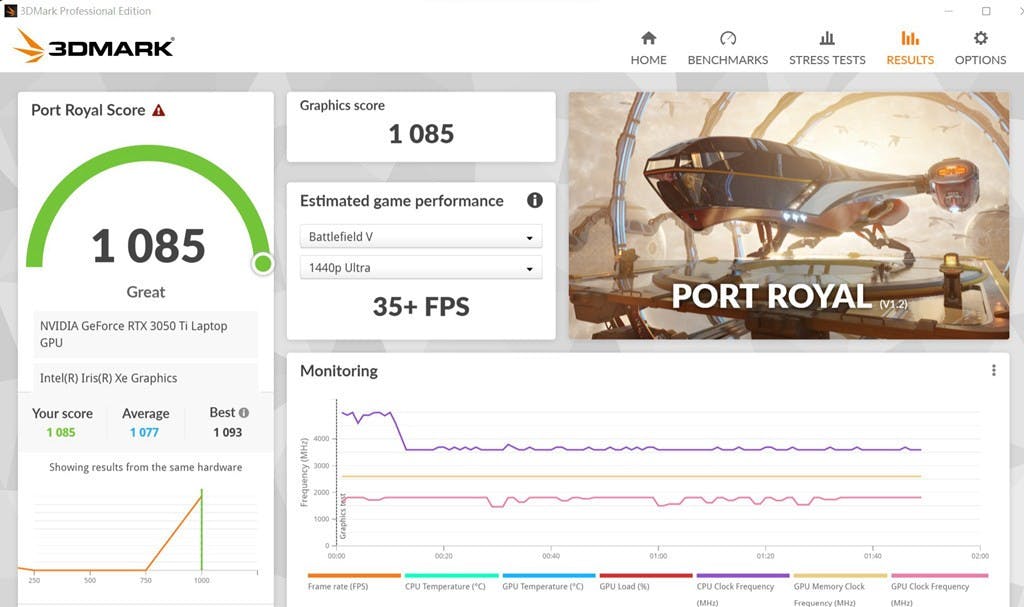Click the 3DMark logo
The image size is (1024, 607).
coord(95,45)
